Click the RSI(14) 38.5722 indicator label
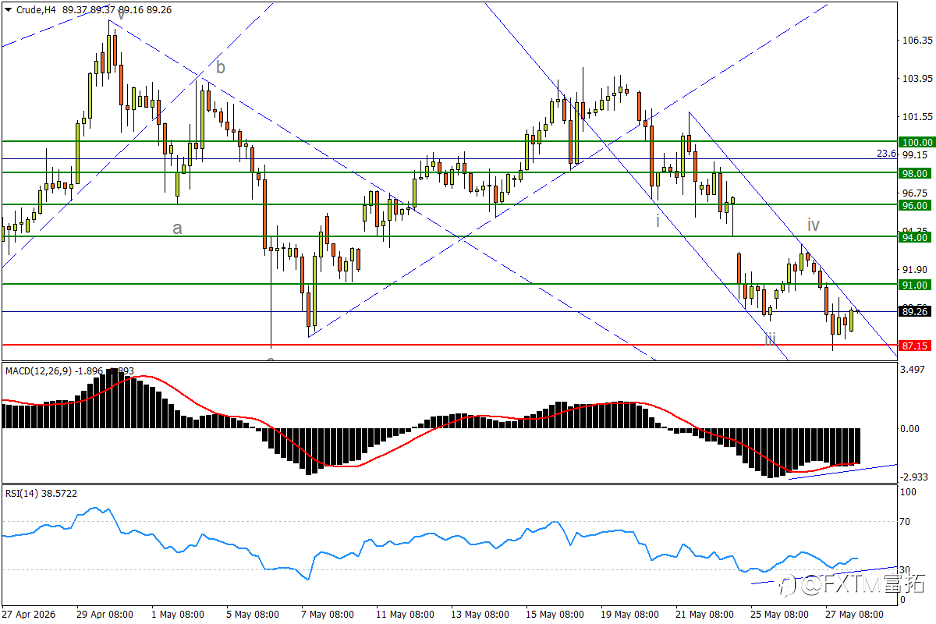This screenshot has width=936, height=624. [41, 493]
